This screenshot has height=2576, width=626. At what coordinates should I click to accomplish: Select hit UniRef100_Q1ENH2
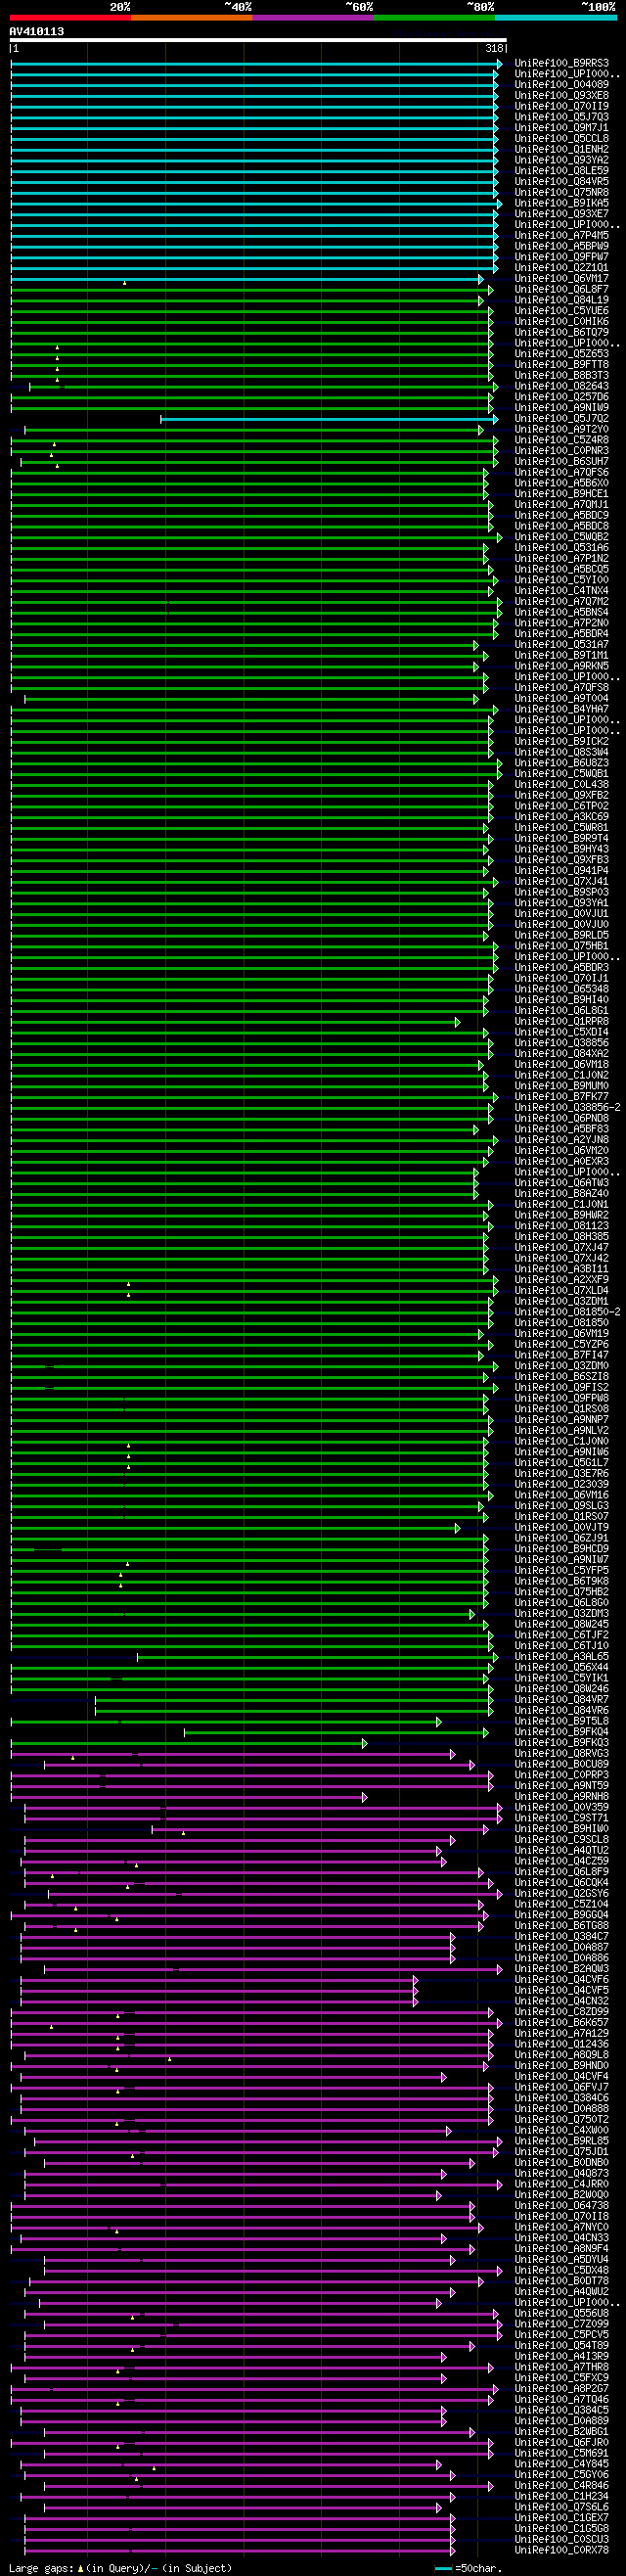click(x=561, y=150)
